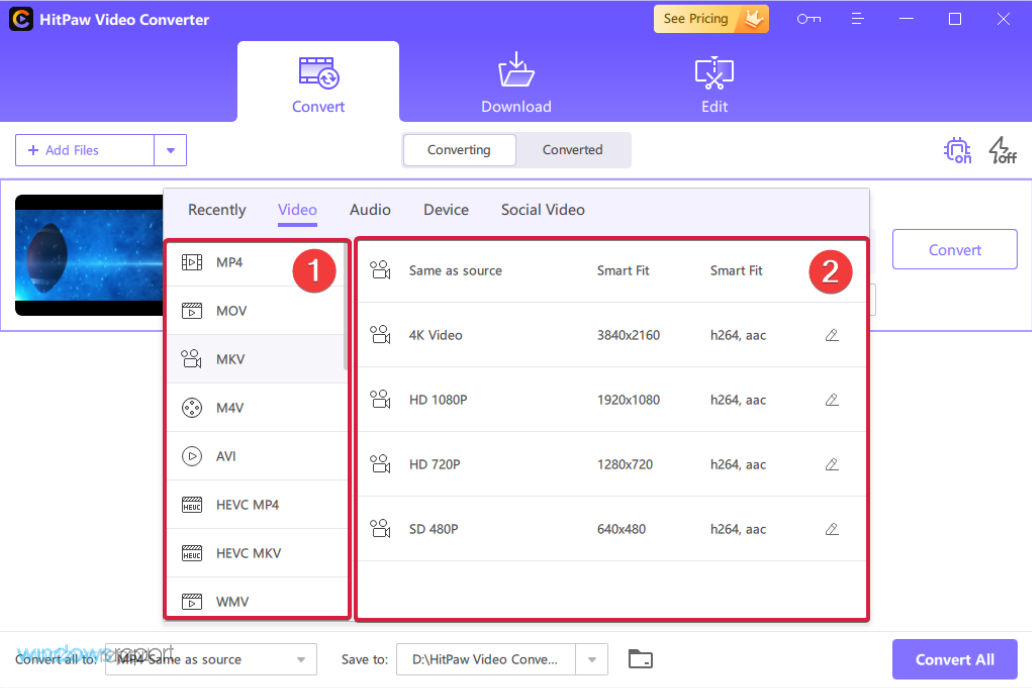Click the HEVC MKV icon
This screenshot has width=1032, height=688.
tap(192, 554)
